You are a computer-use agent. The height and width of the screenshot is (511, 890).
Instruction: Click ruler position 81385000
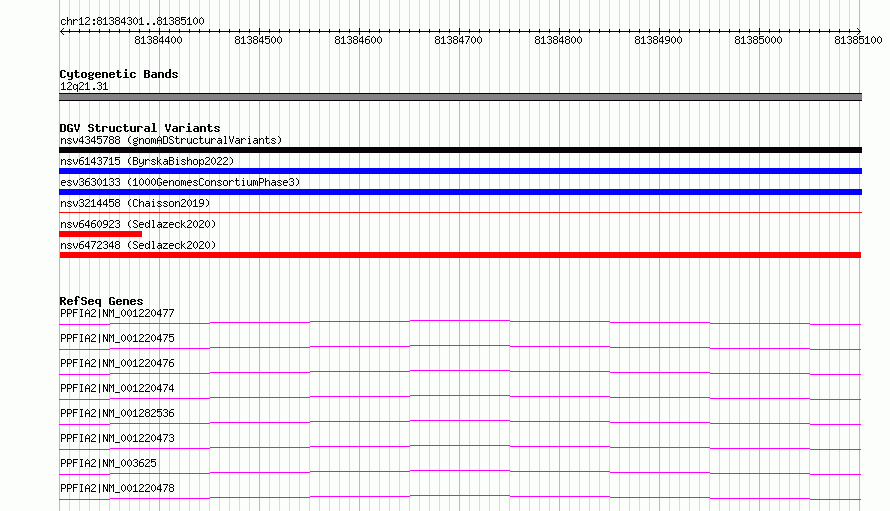pyautogui.click(x=758, y=40)
